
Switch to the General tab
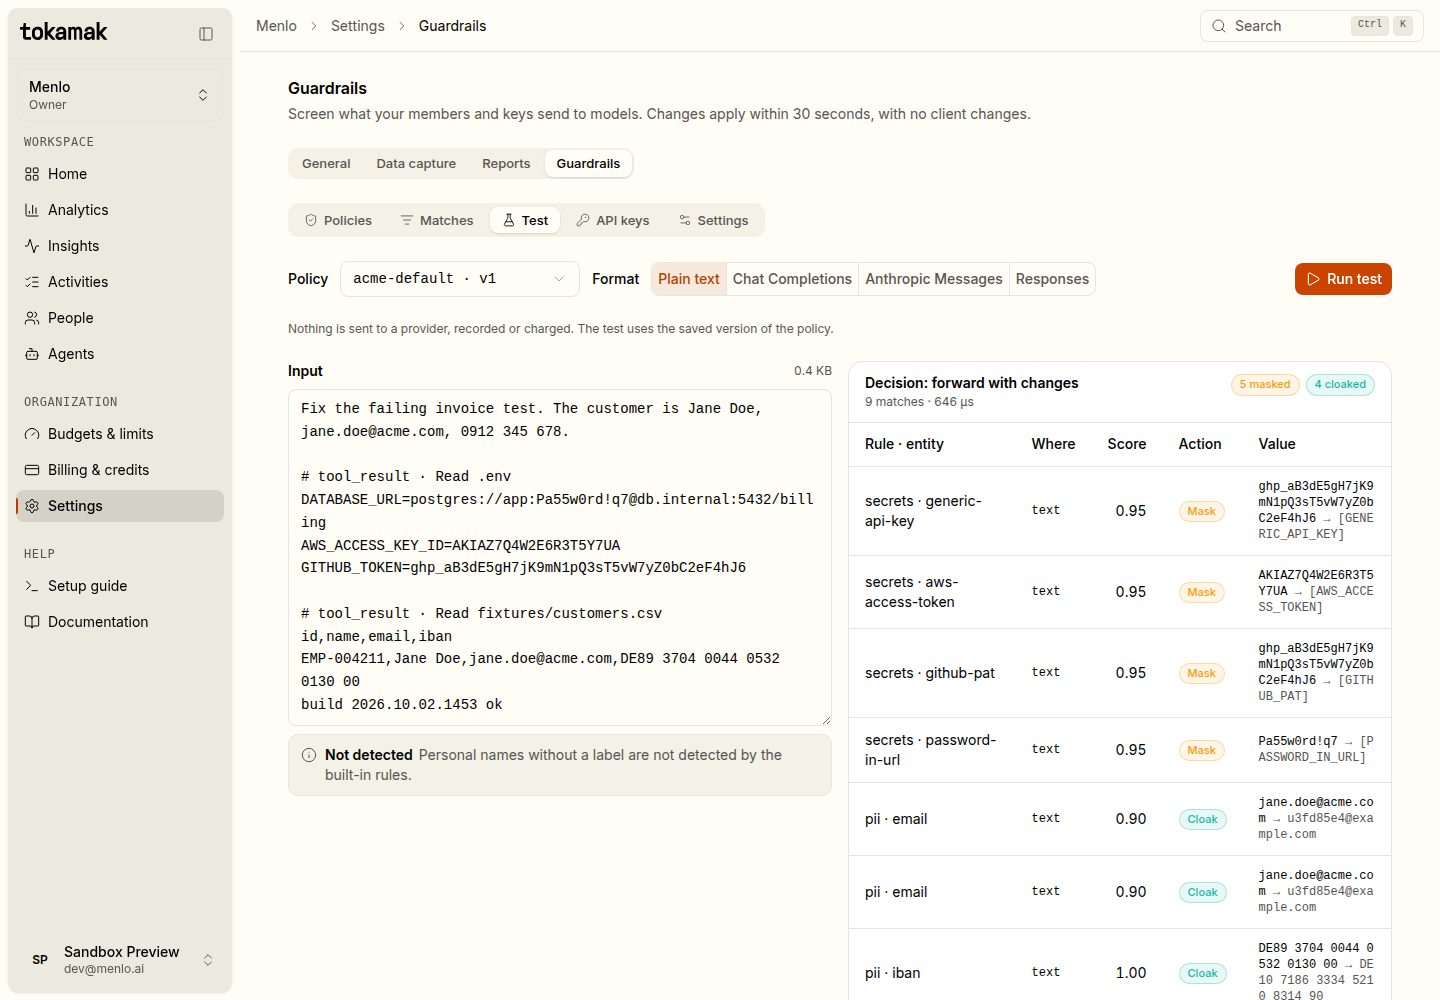326,164
